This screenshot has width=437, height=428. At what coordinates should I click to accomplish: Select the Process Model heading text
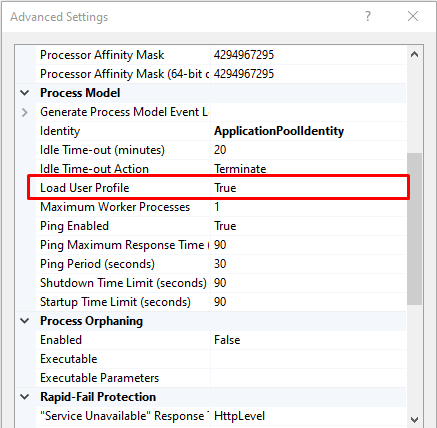click(x=80, y=93)
